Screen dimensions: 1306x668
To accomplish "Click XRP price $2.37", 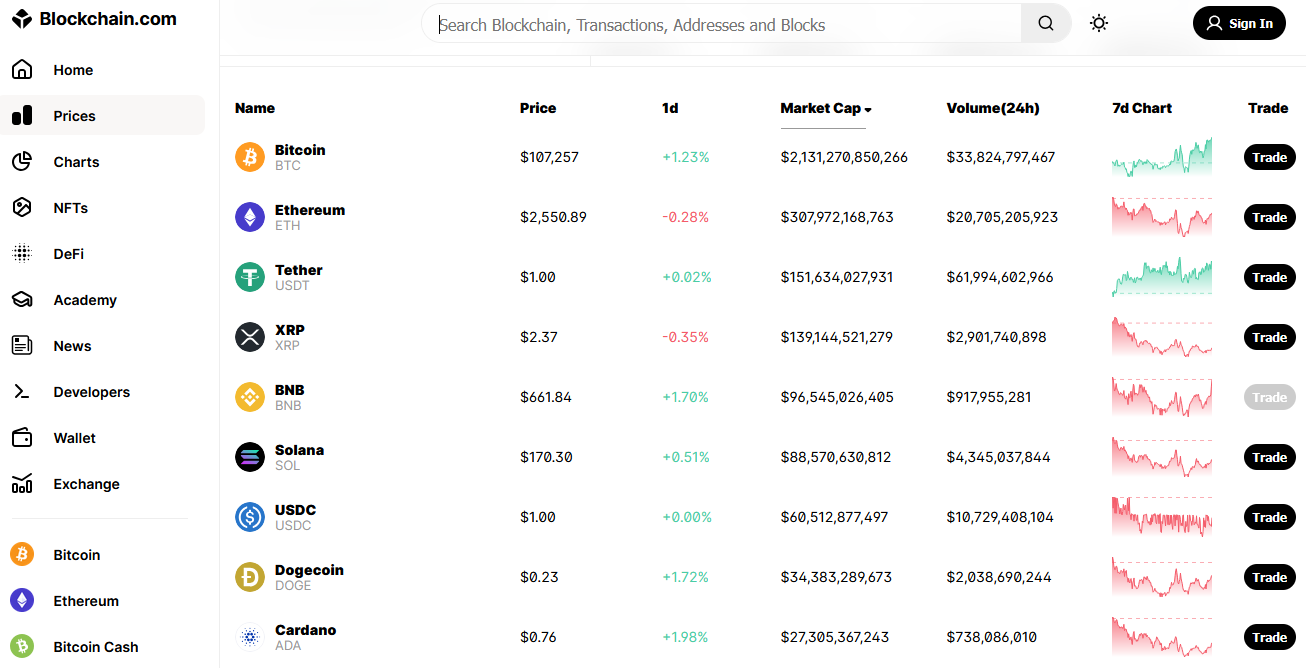I will 539,337.
